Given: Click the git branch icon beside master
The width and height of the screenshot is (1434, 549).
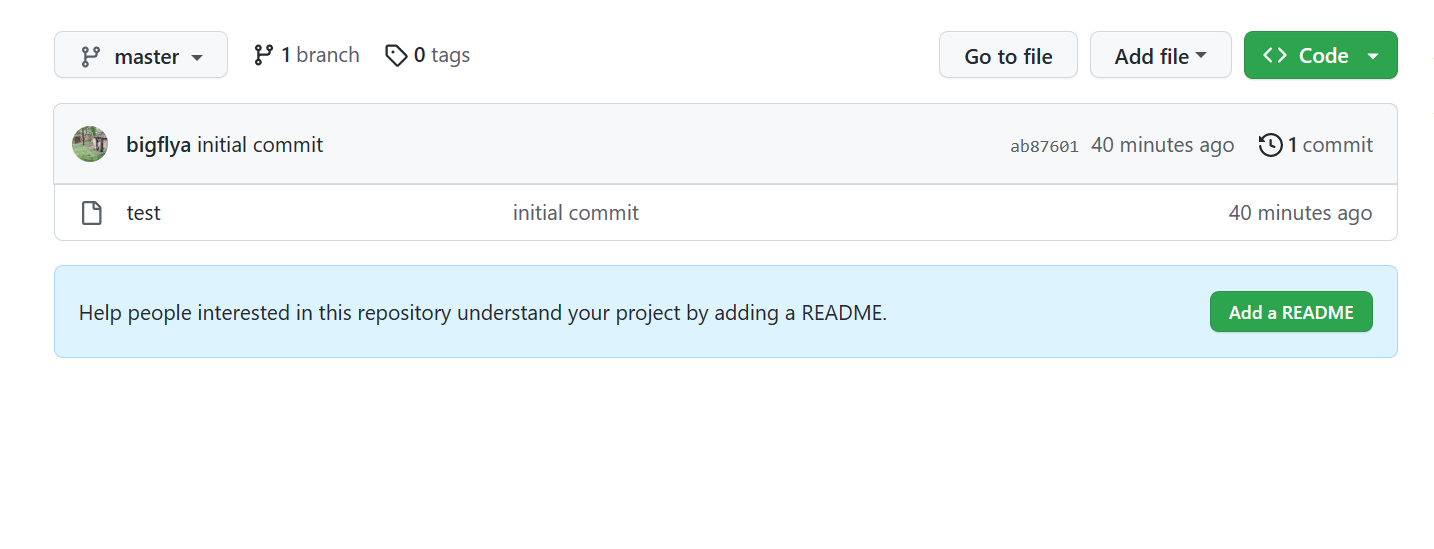Looking at the screenshot, I should coord(91,56).
